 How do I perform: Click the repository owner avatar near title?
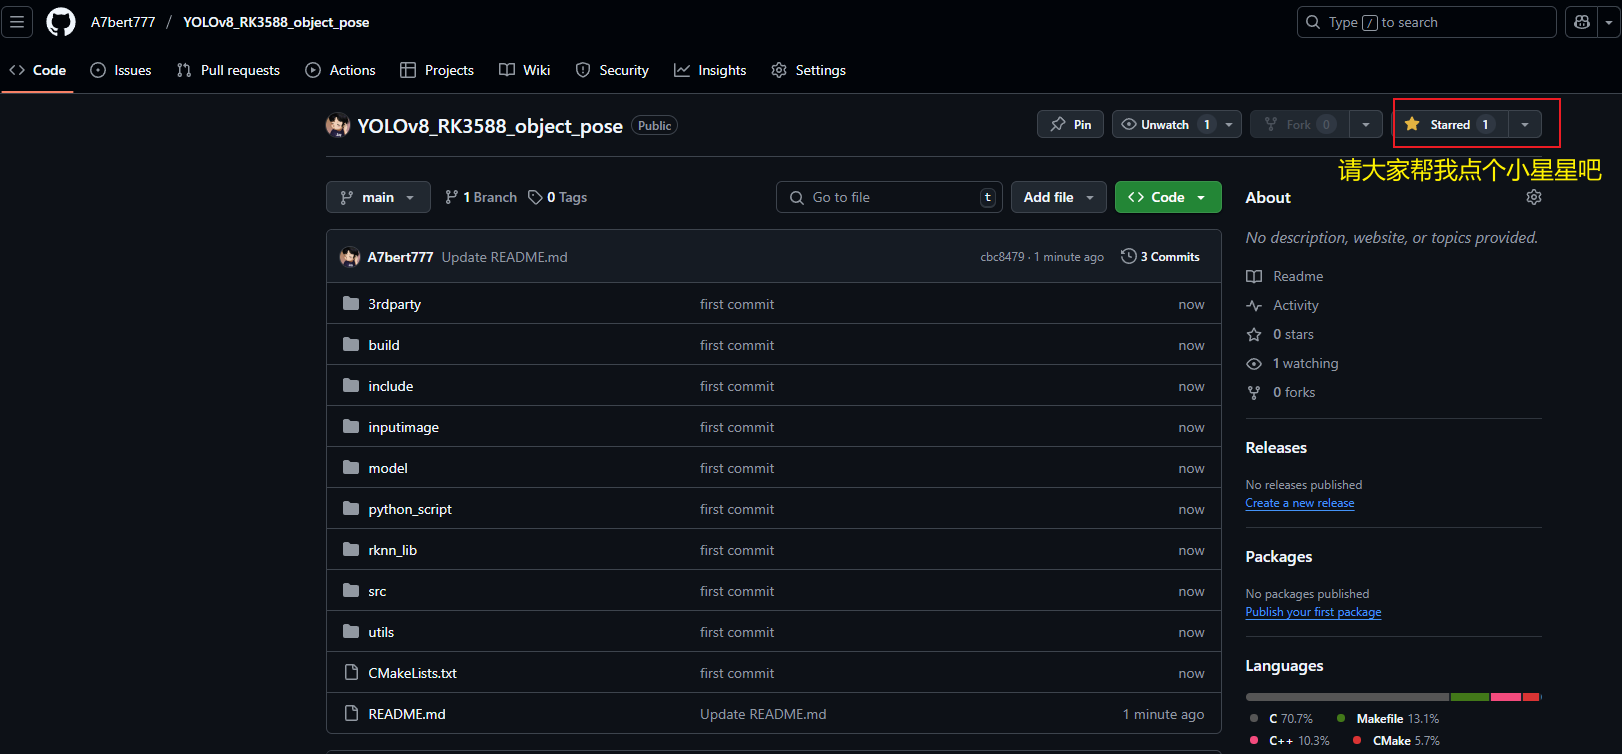(x=338, y=125)
